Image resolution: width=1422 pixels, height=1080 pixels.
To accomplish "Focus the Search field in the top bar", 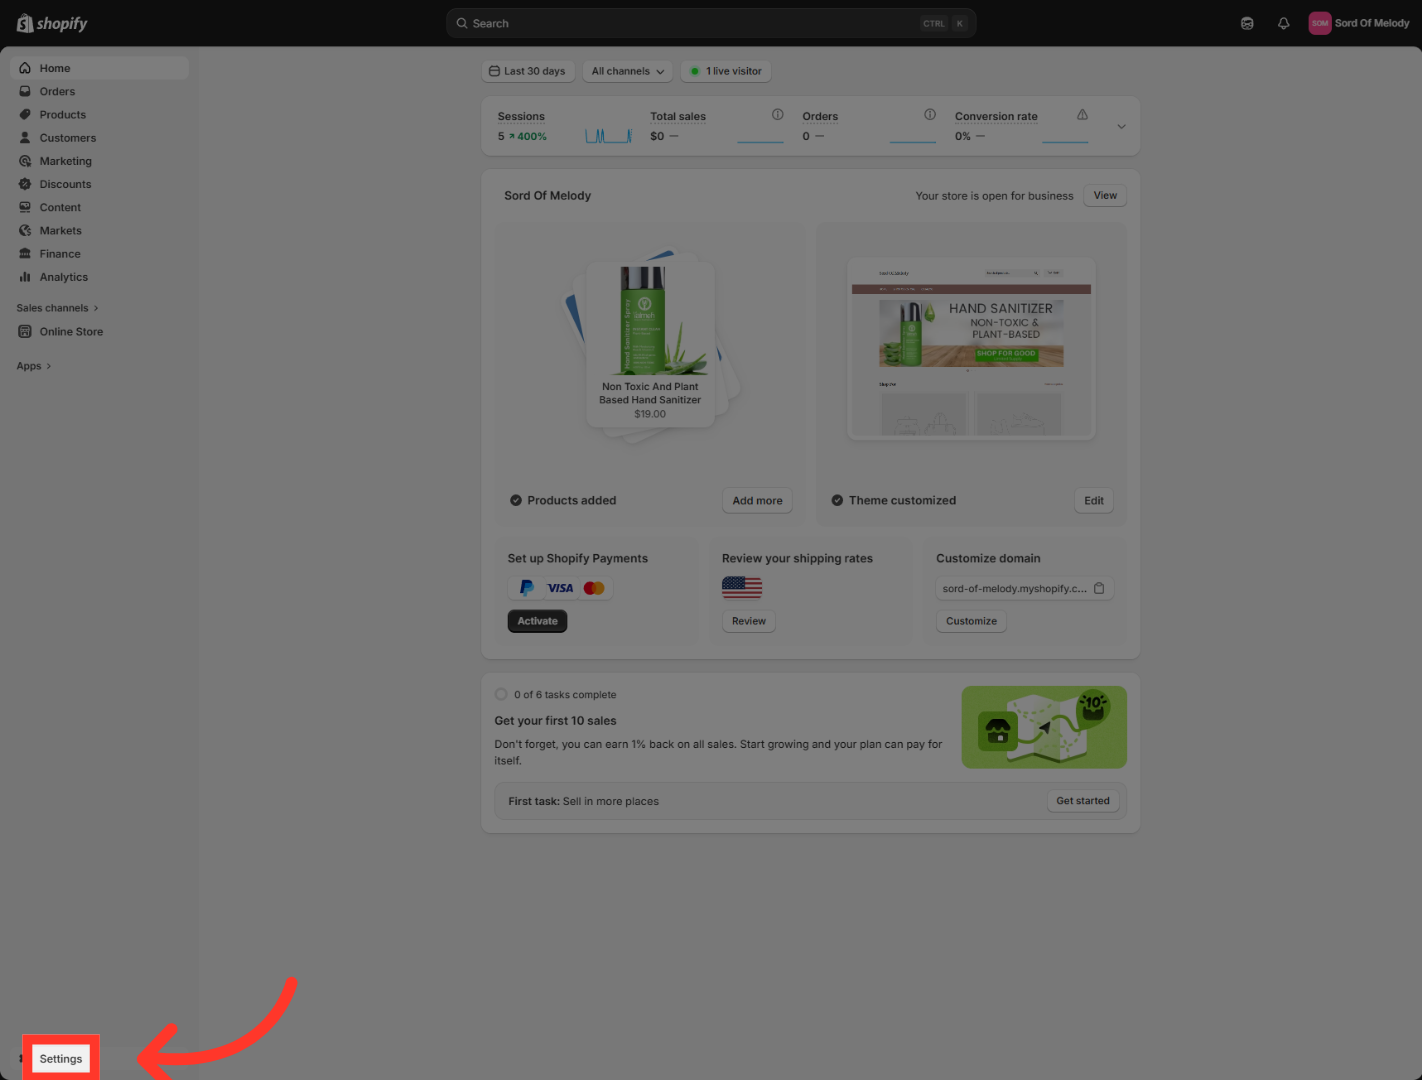I will click(x=711, y=23).
